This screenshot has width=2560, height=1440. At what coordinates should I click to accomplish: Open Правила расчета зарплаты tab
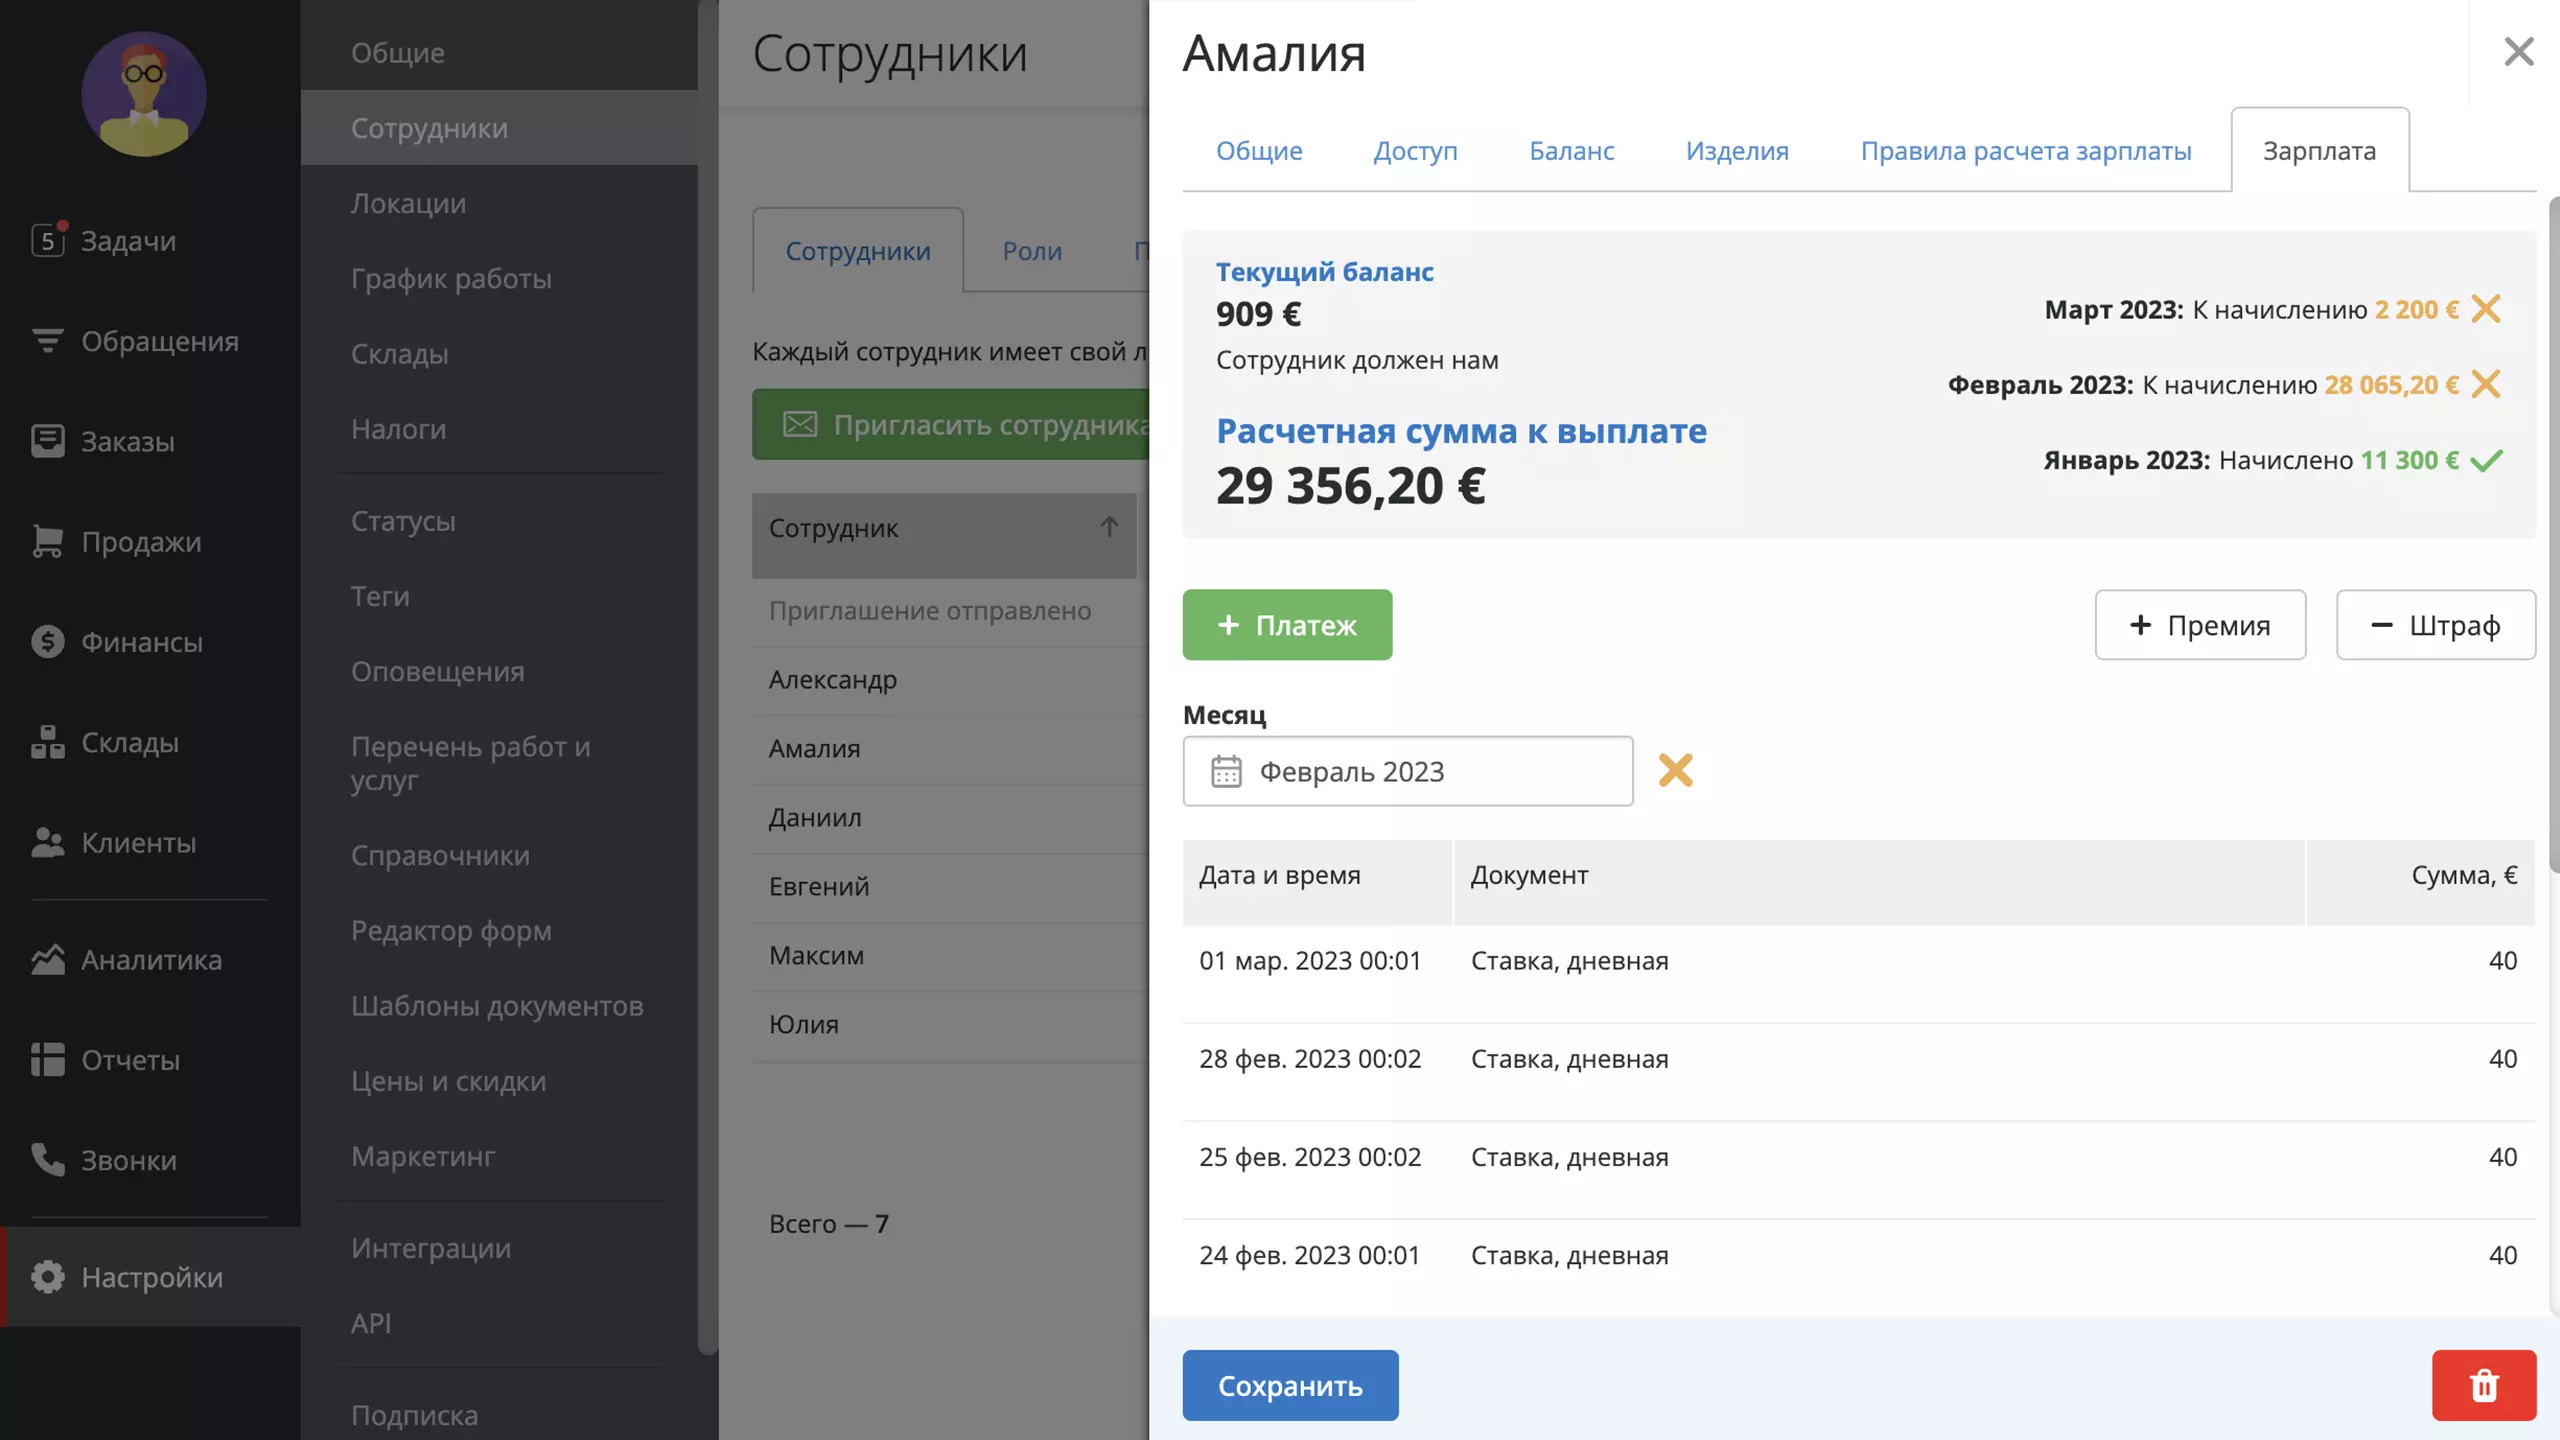2025,150
